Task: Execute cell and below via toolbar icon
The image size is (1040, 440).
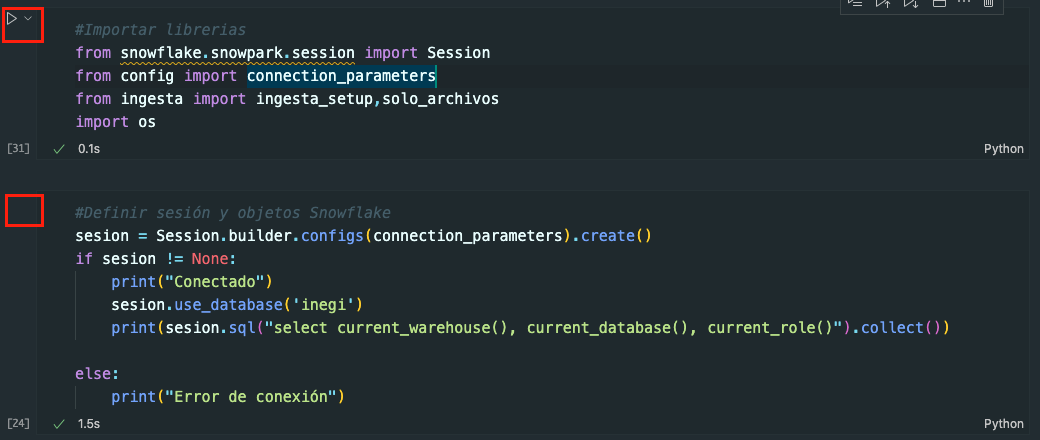Action: [x=910, y=4]
